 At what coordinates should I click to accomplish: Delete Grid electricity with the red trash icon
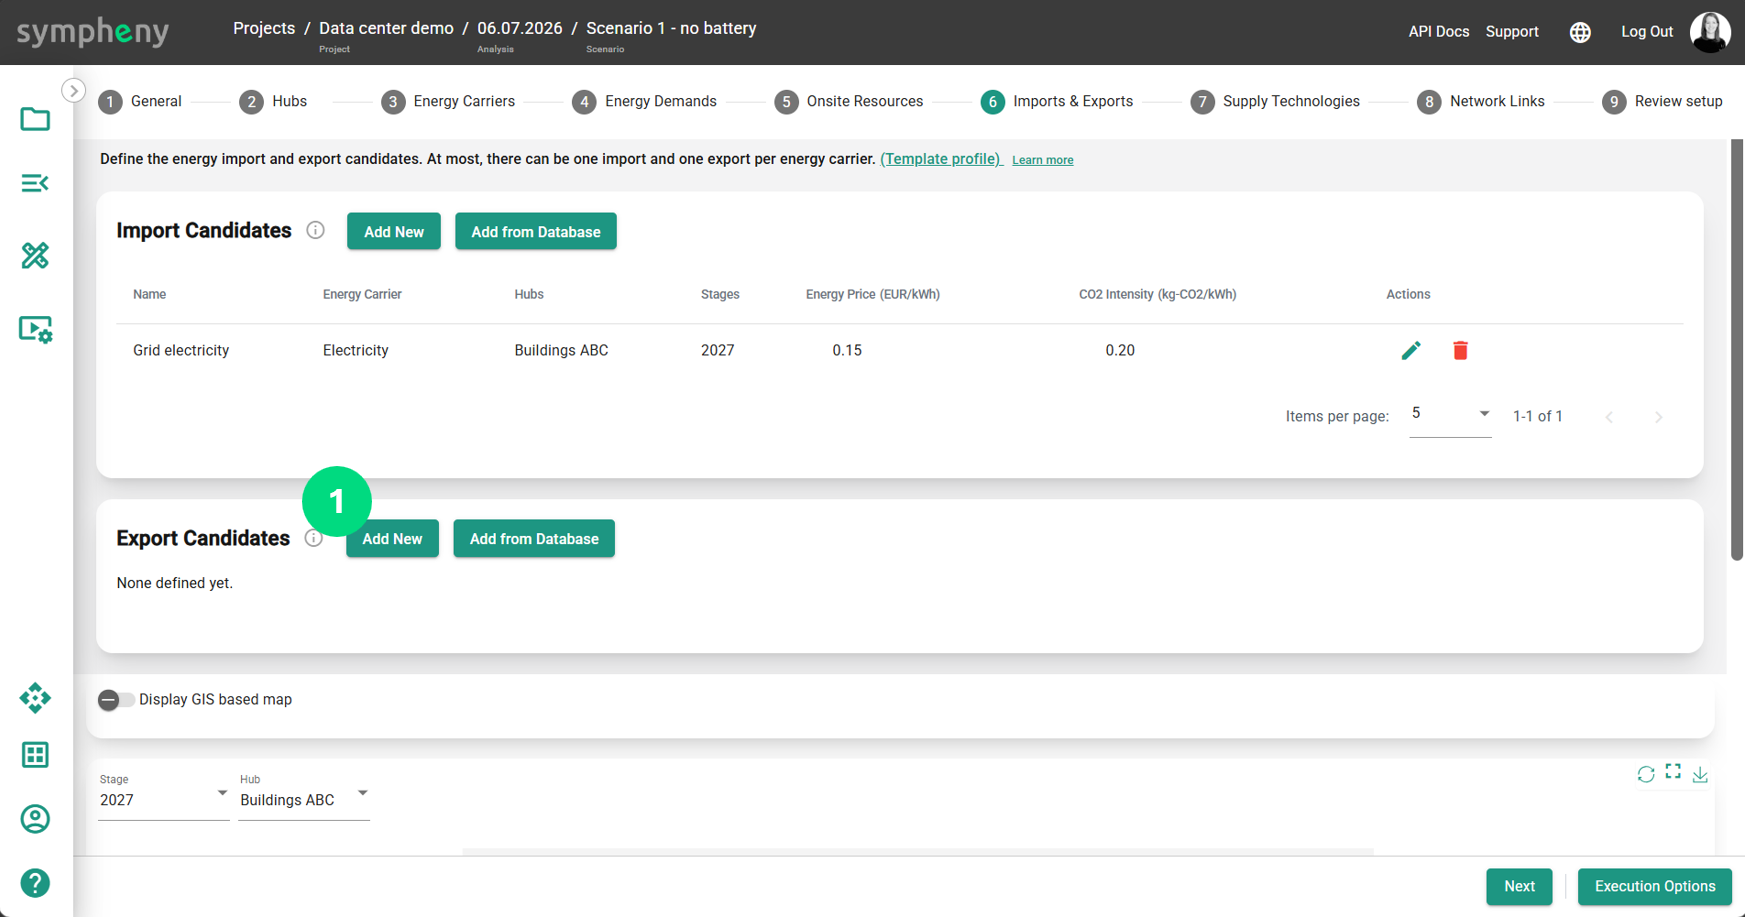[x=1460, y=350]
